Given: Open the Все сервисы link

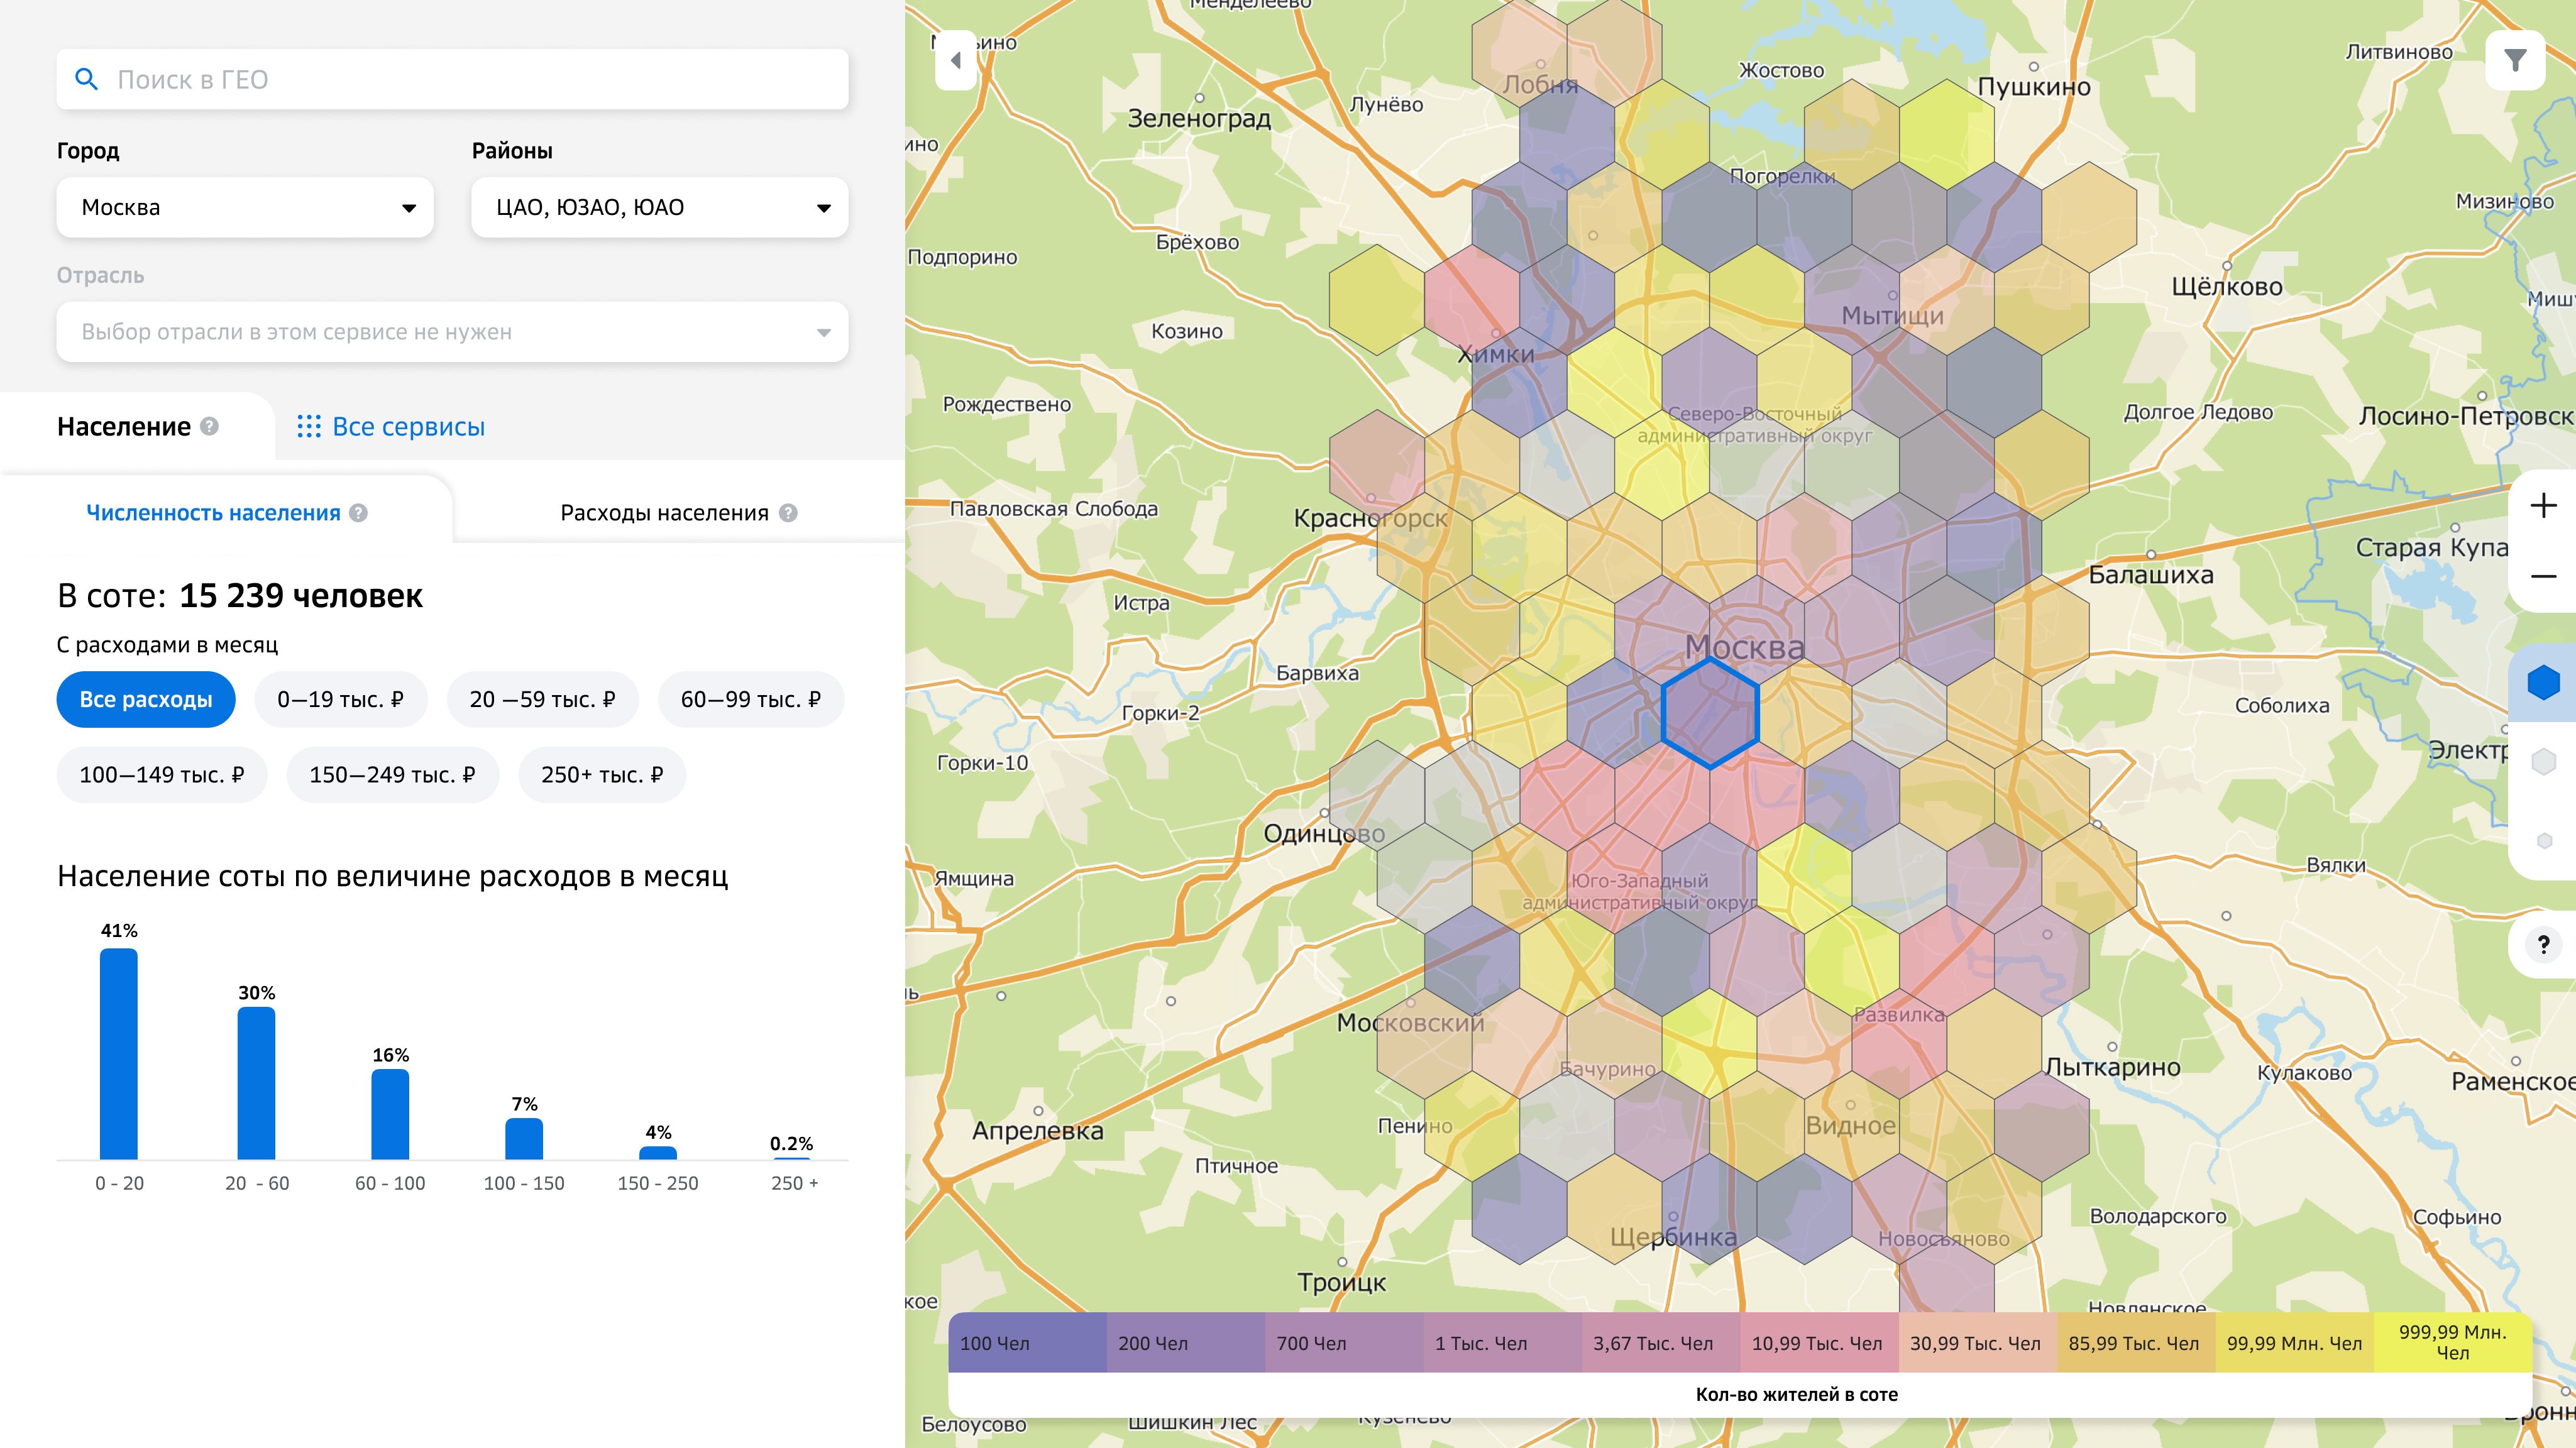Looking at the screenshot, I should 408,427.
